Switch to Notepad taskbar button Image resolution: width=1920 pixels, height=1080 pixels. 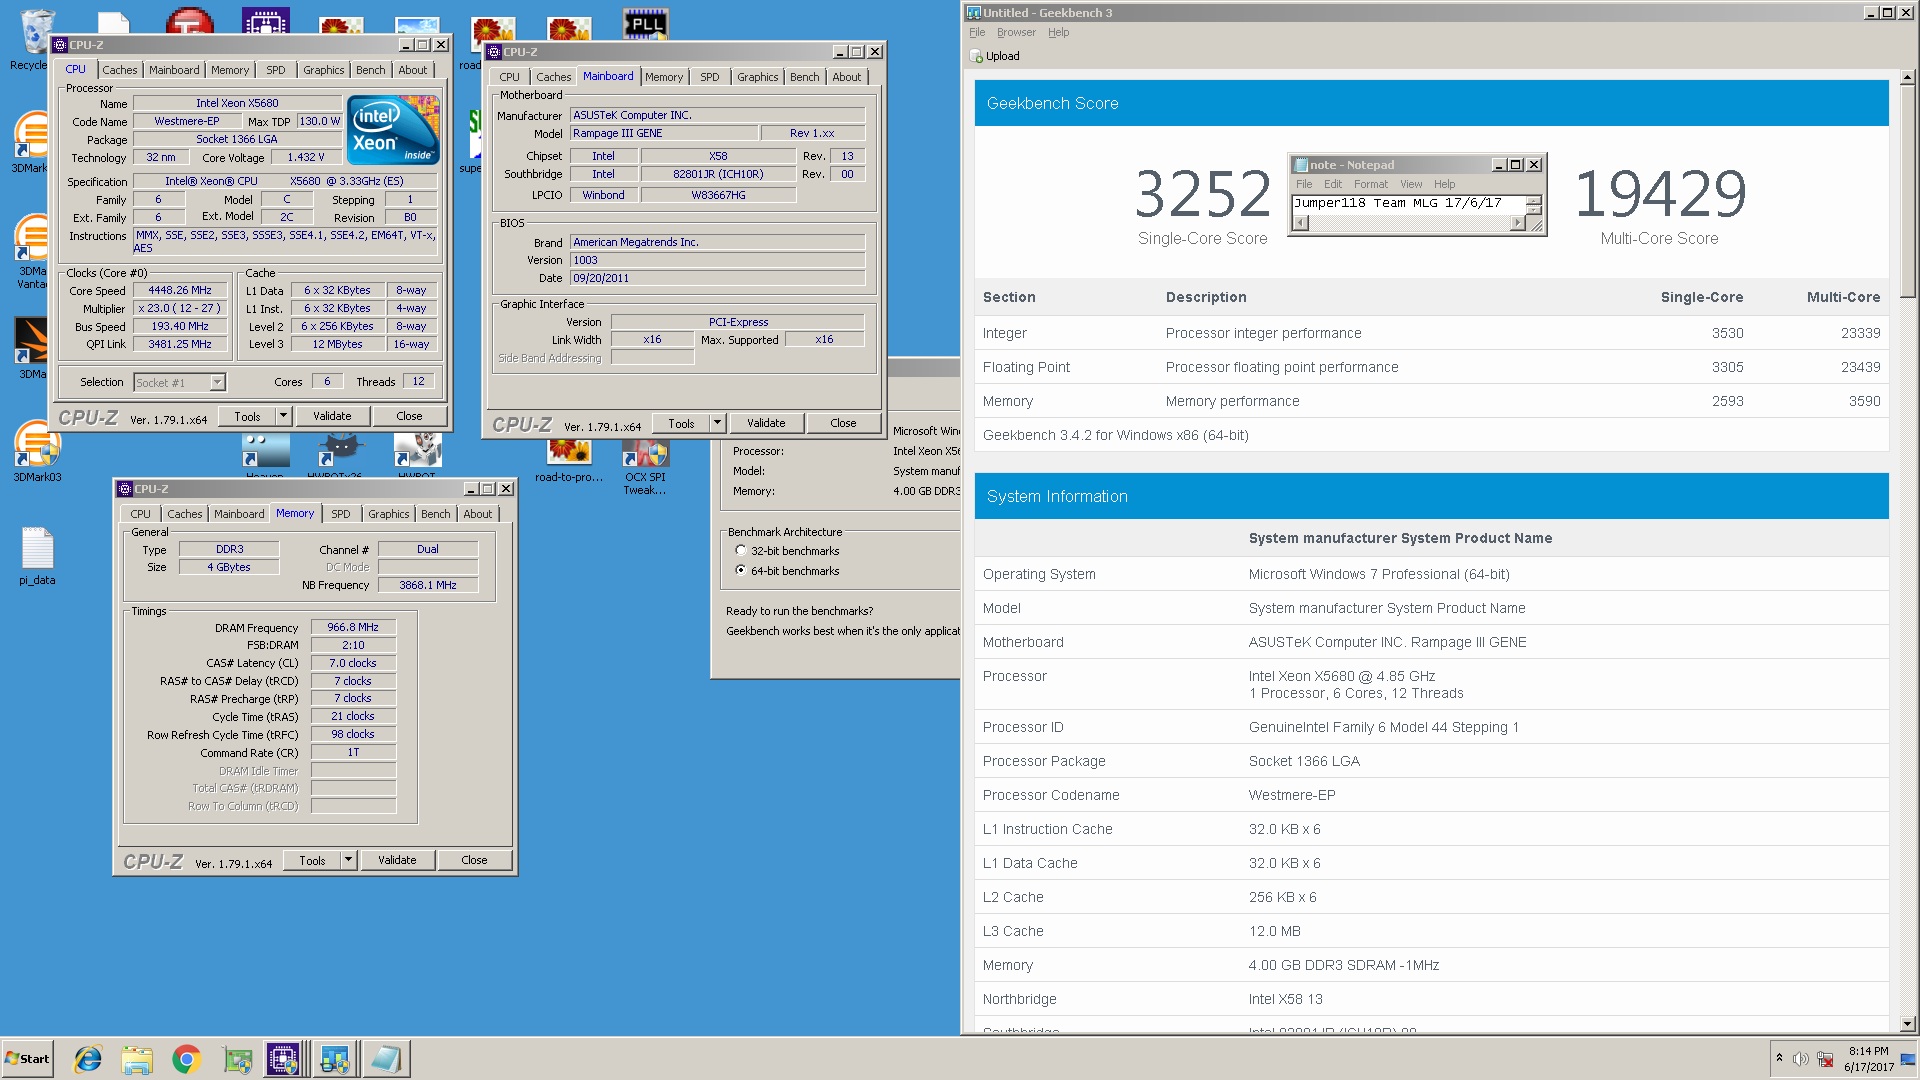[385, 1059]
